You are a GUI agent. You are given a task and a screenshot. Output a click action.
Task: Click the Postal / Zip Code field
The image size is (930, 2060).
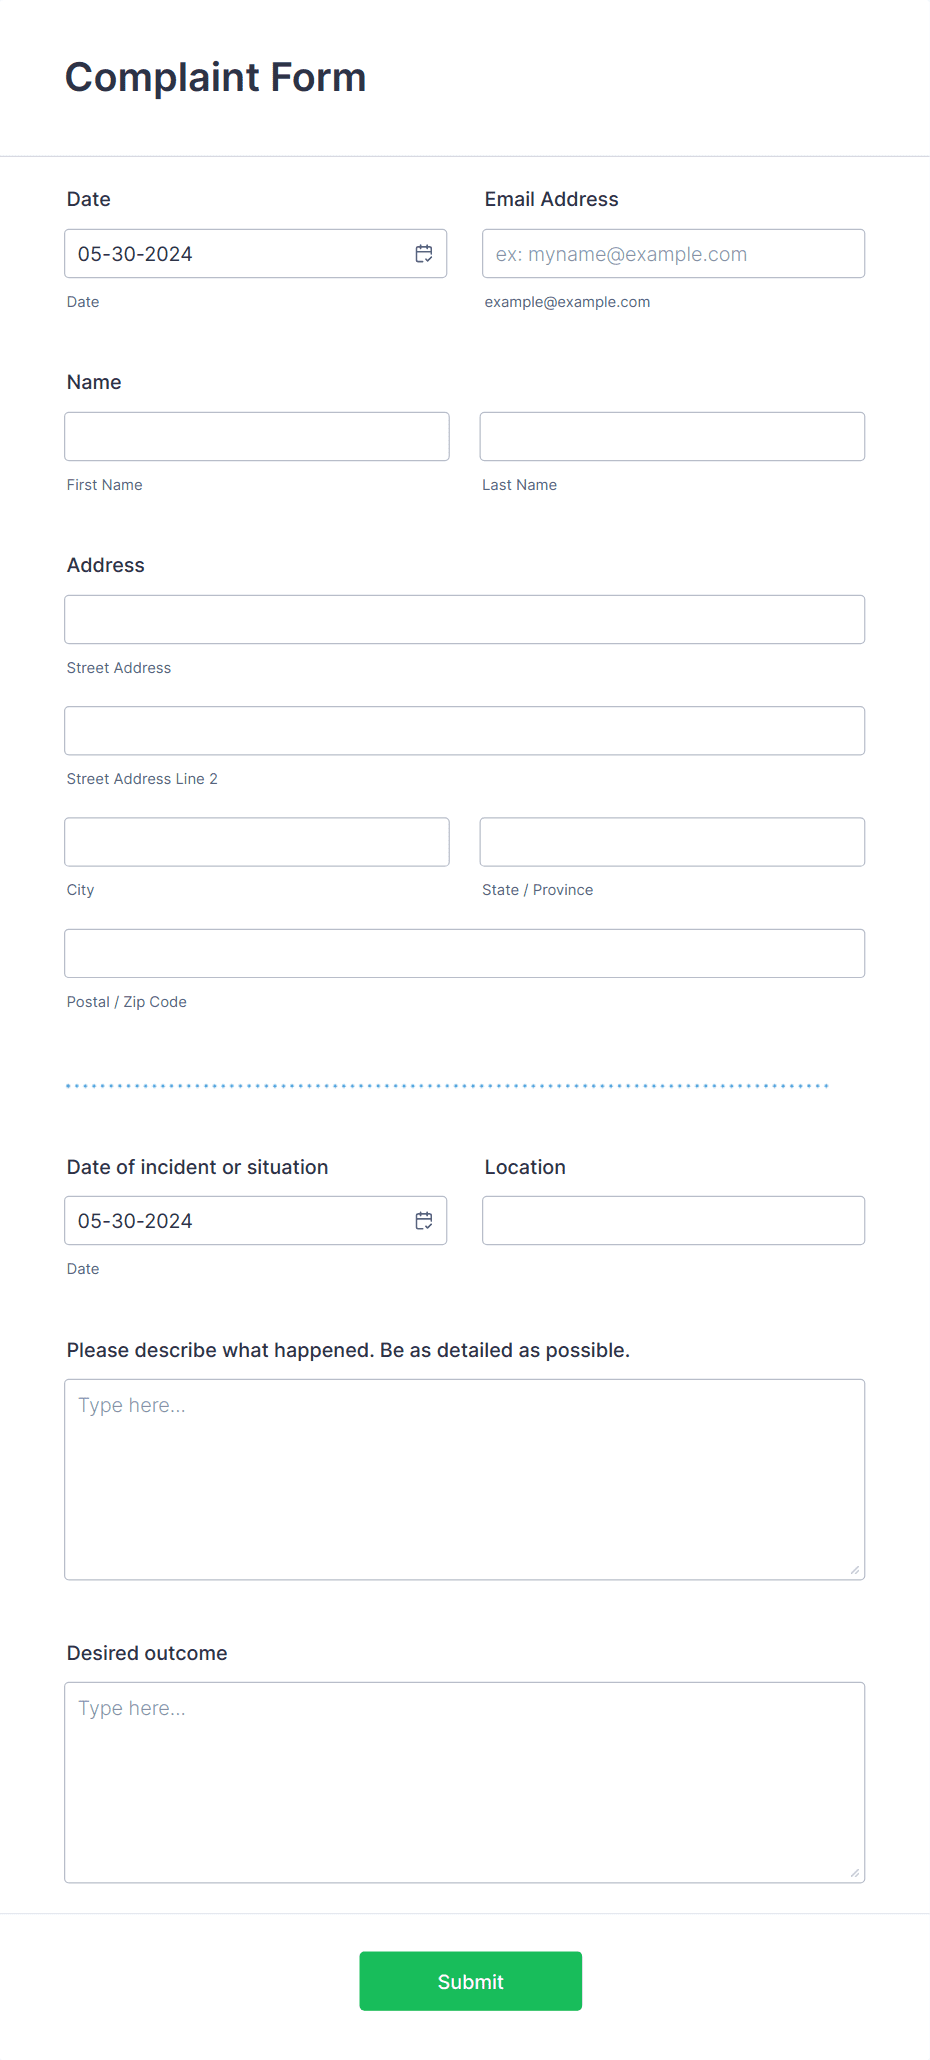tap(464, 954)
